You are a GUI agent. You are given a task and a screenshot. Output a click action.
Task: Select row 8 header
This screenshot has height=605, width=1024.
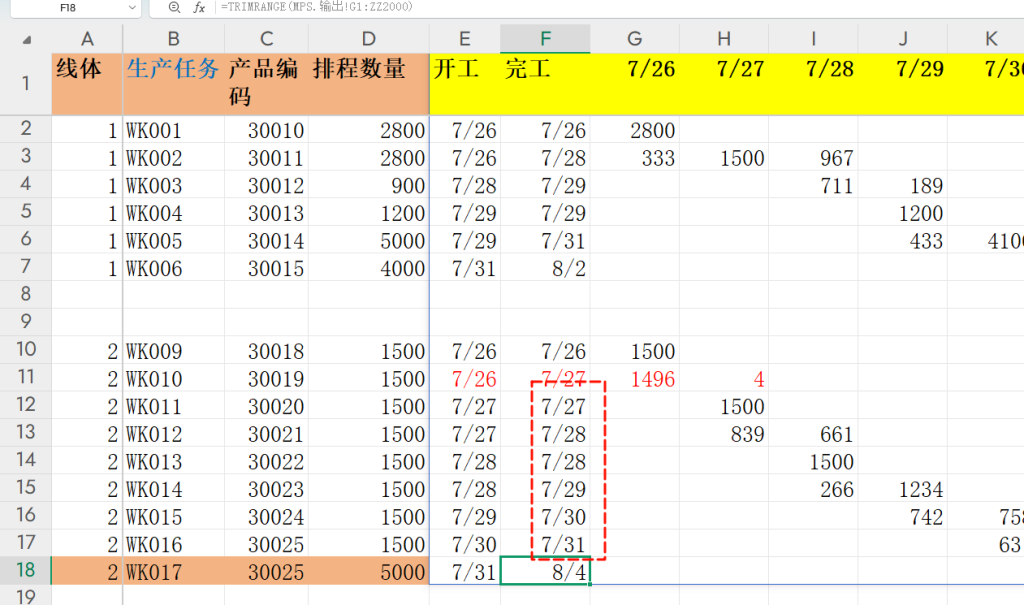[x=25, y=294]
